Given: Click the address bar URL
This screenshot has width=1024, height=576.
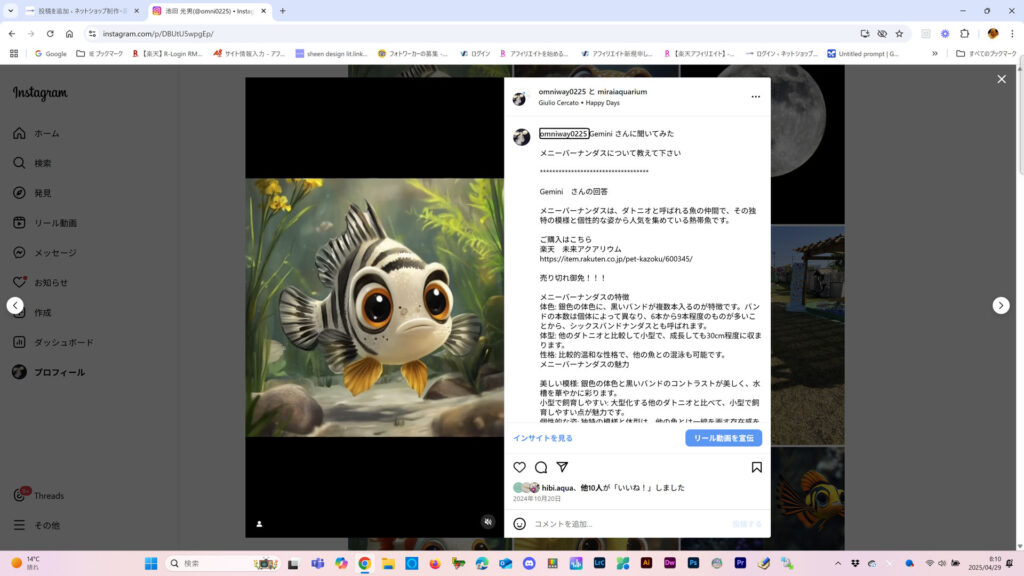Looking at the screenshot, I should (x=158, y=34).
